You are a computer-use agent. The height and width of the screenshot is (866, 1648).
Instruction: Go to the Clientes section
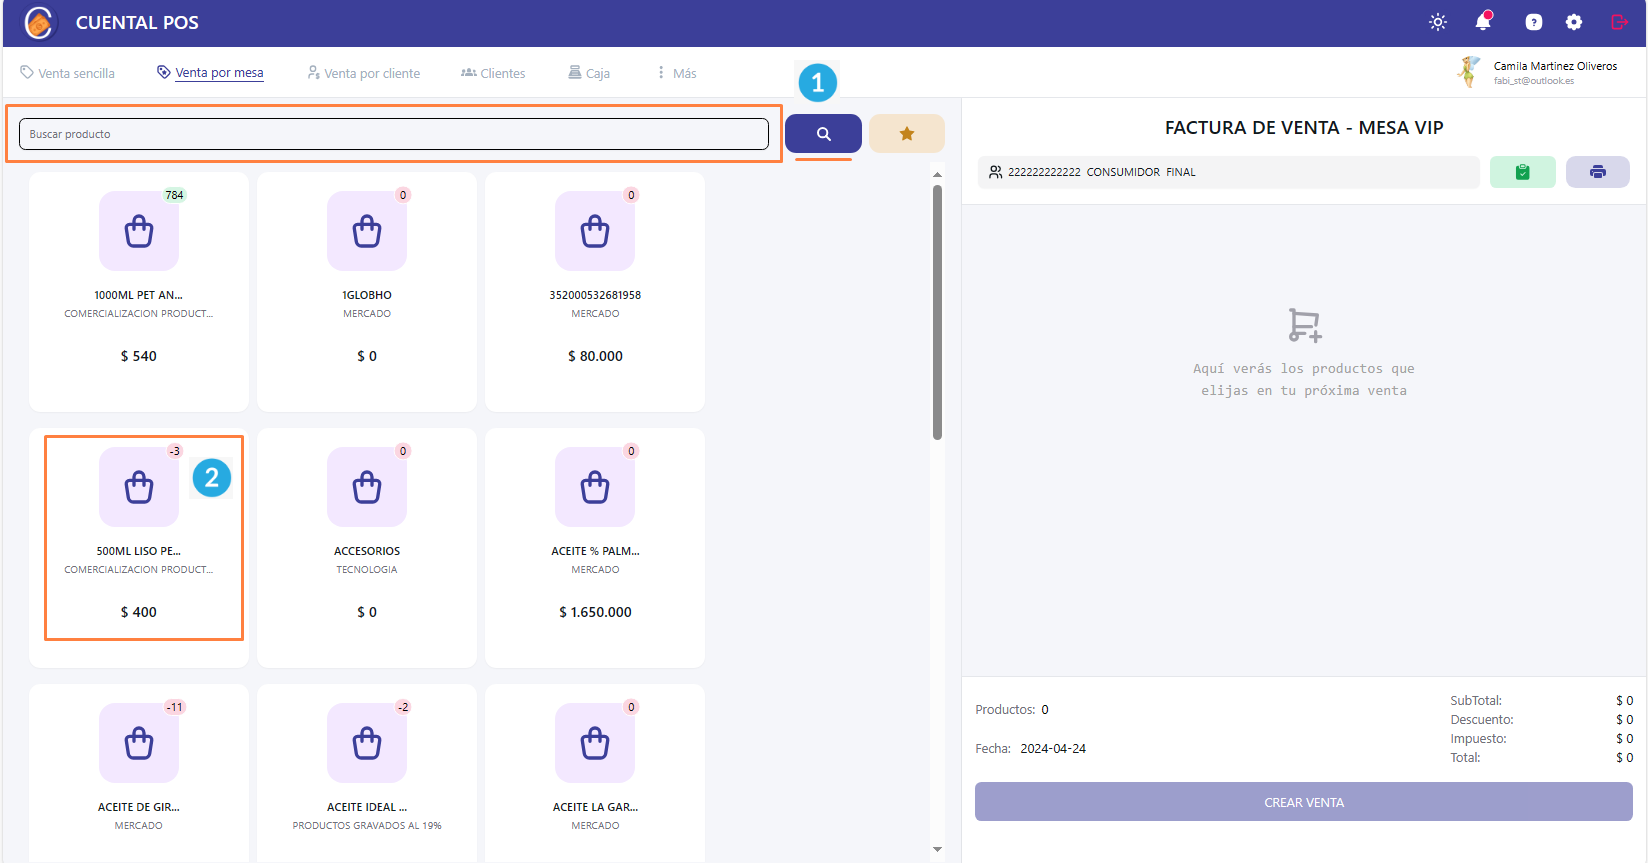click(x=493, y=73)
